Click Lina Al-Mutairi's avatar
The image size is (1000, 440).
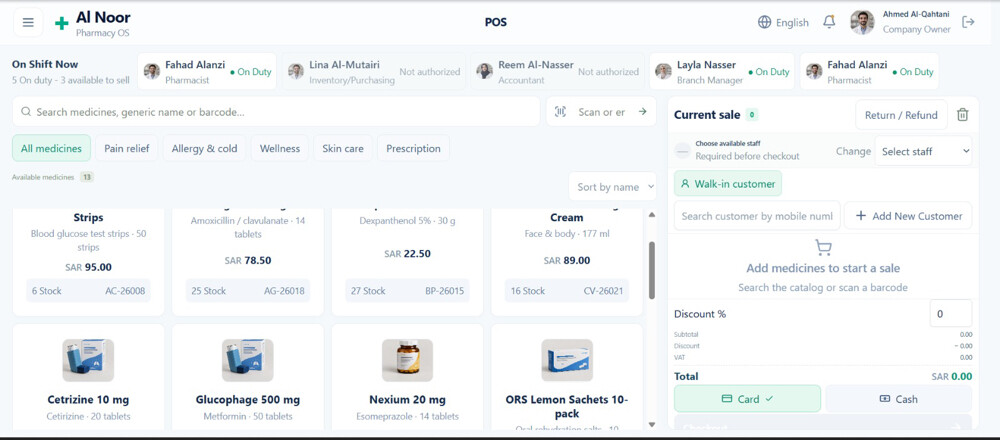(x=295, y=71)
